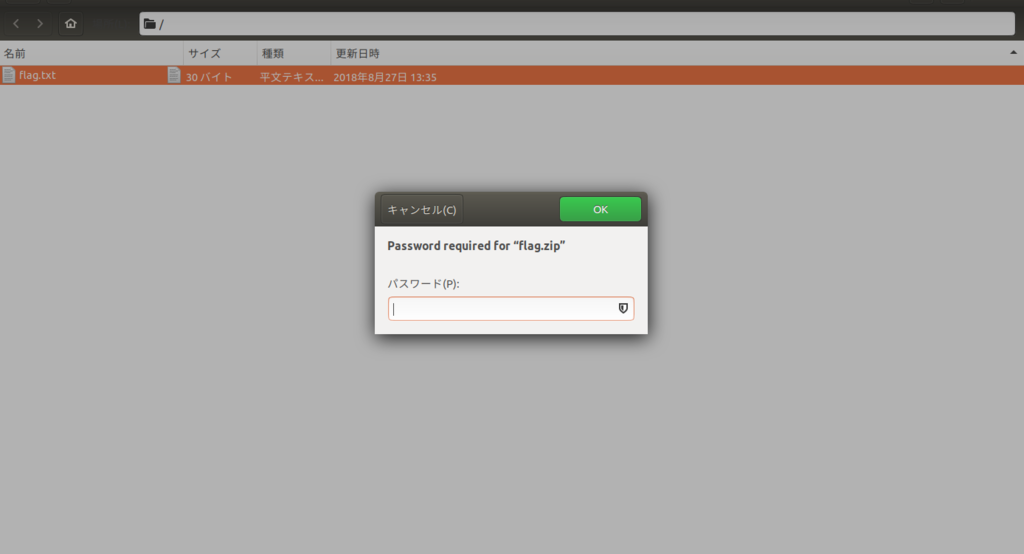This screenshot has width=1024, height=554.
Task: Click the location path bar showing /
Action: [577, 24]
